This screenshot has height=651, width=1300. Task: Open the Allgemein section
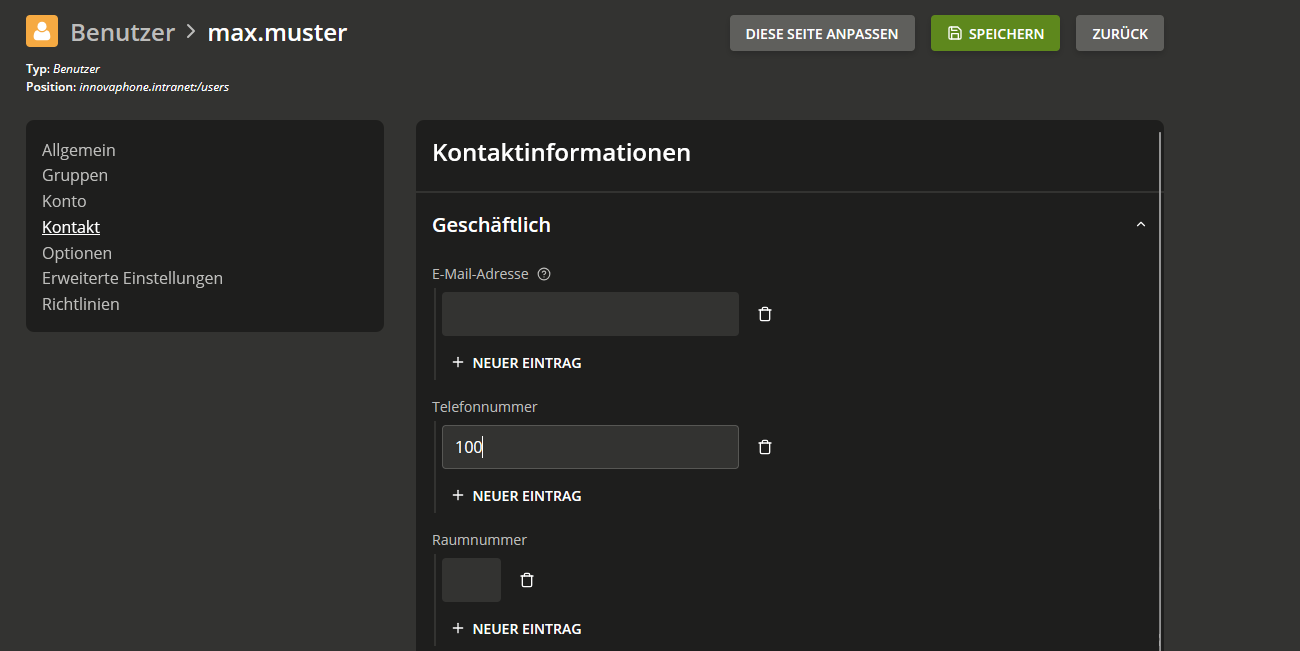(x=79, y=150)
